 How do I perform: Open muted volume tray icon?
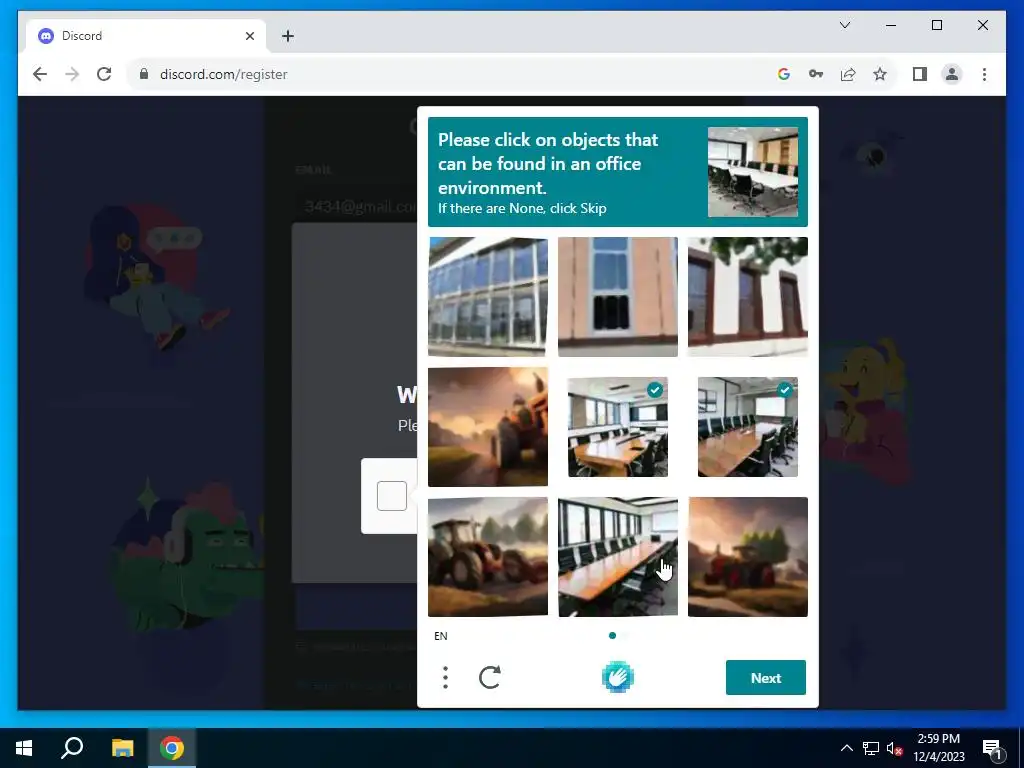click(894, 748)
